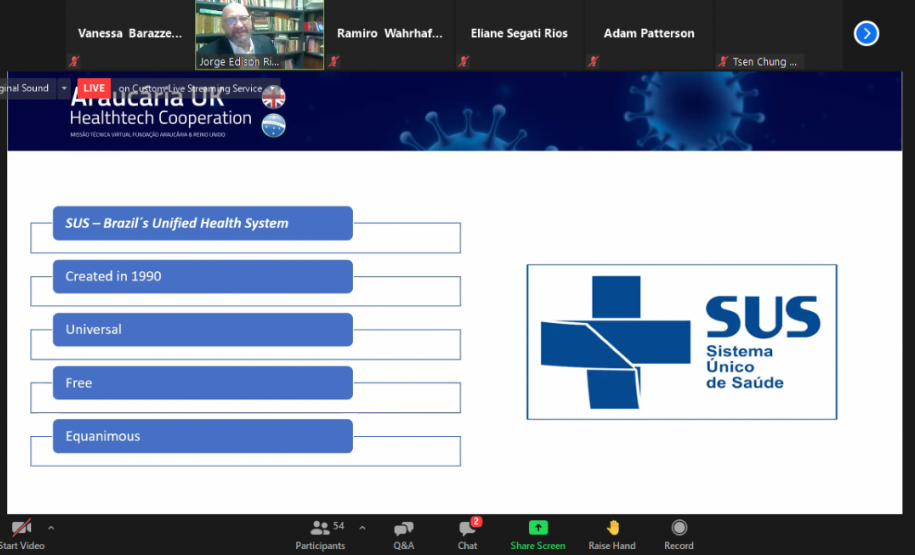The width and height of the screenshot is (915, 555).
Task: Show next participants with blue arrow
Action: [866, 33]
